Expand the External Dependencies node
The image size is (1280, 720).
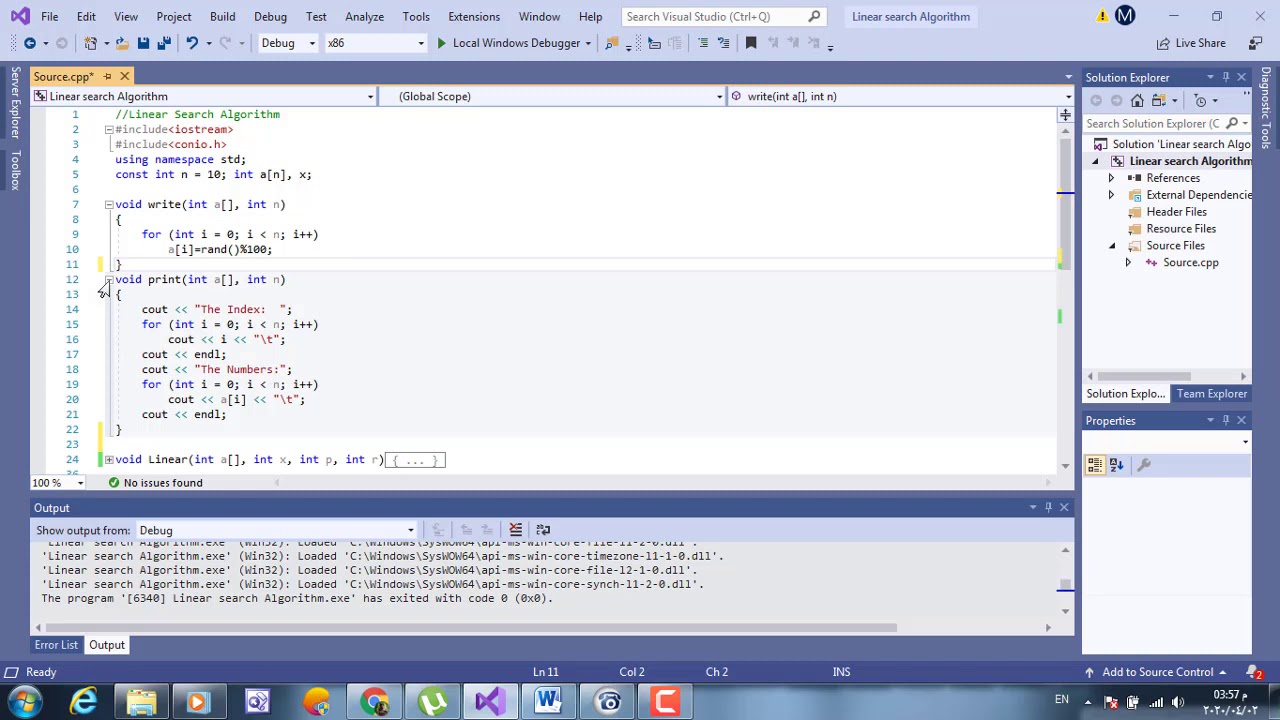[1111, 195]
